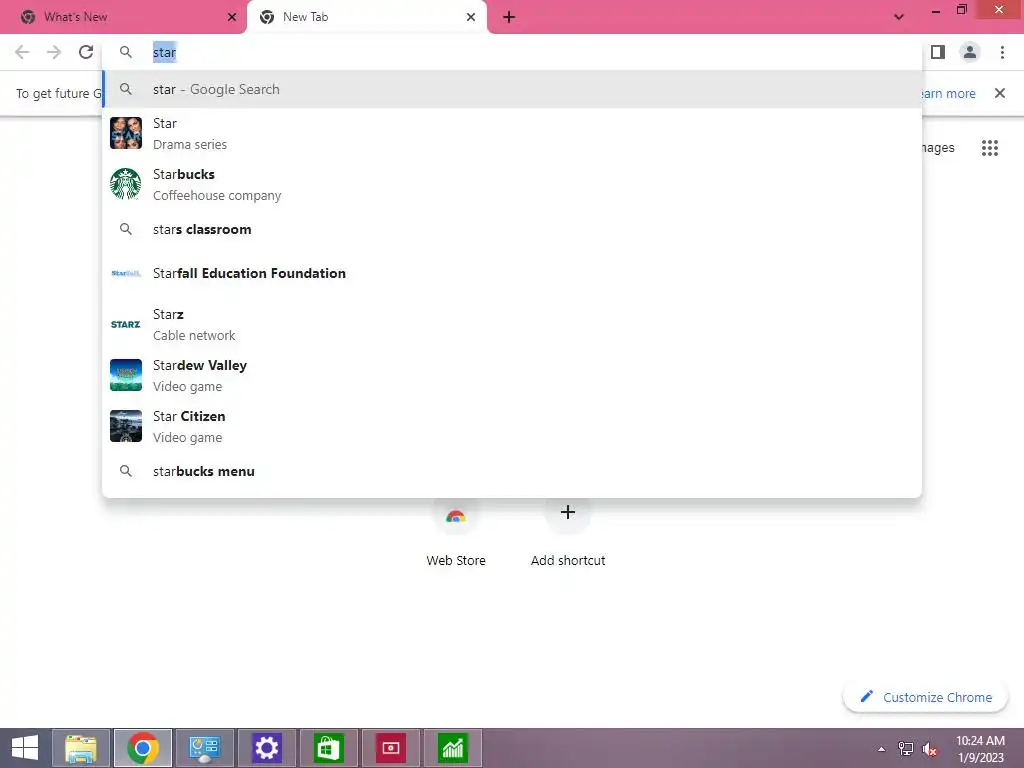Close the What's New tab

[232, 17]
